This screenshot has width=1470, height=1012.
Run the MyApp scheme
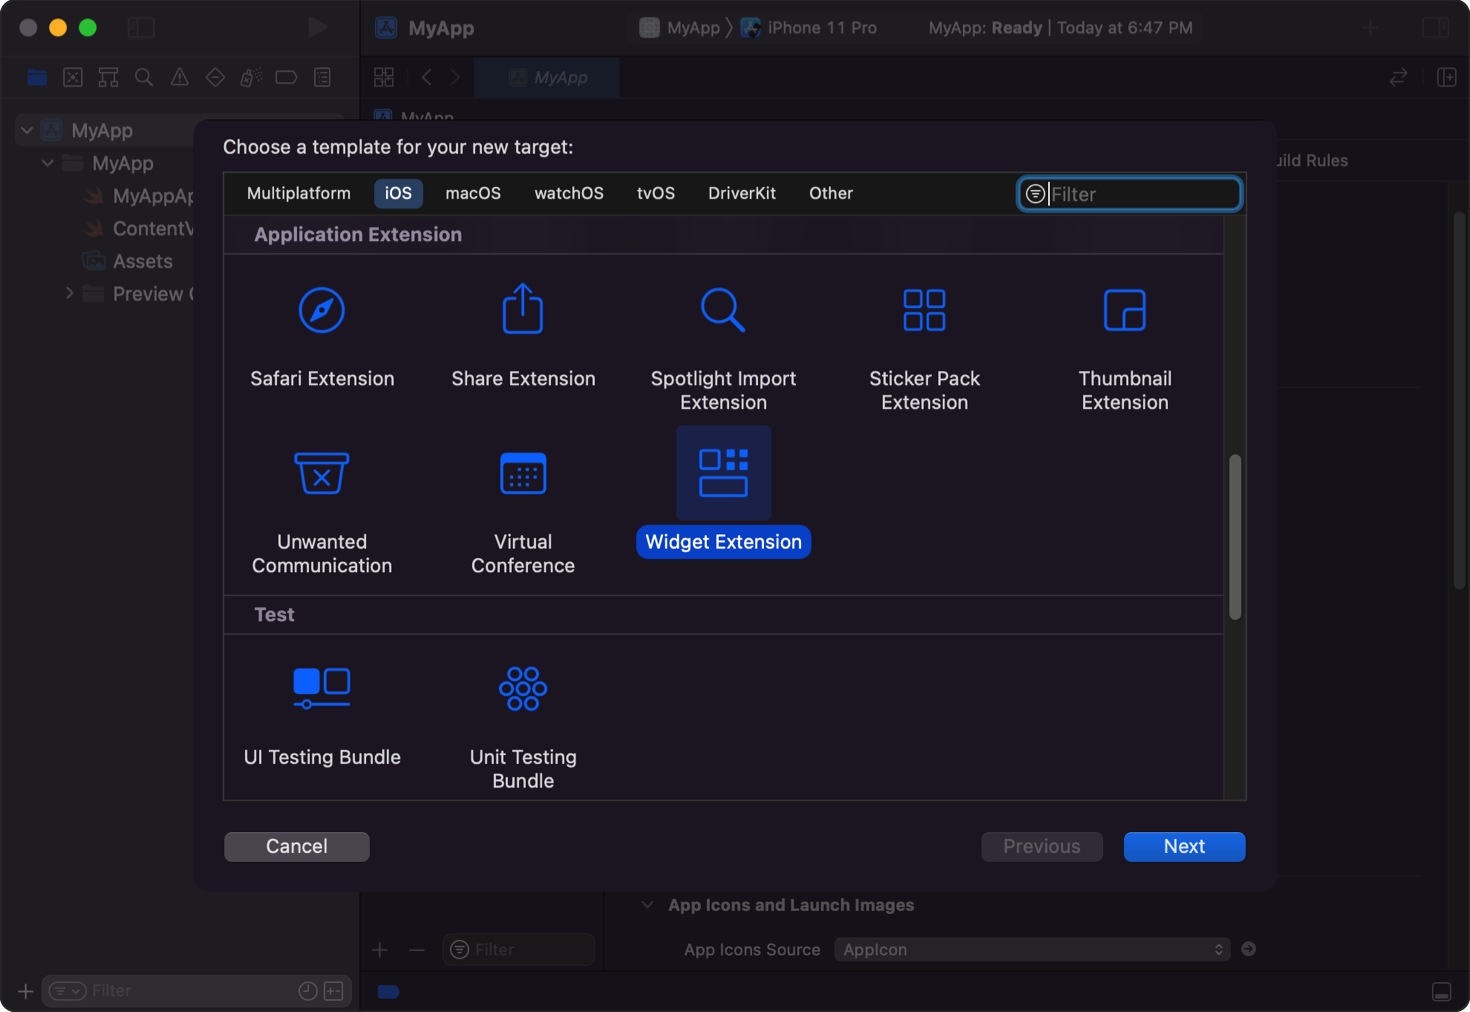pyautogui.click(x=318, y=27)
